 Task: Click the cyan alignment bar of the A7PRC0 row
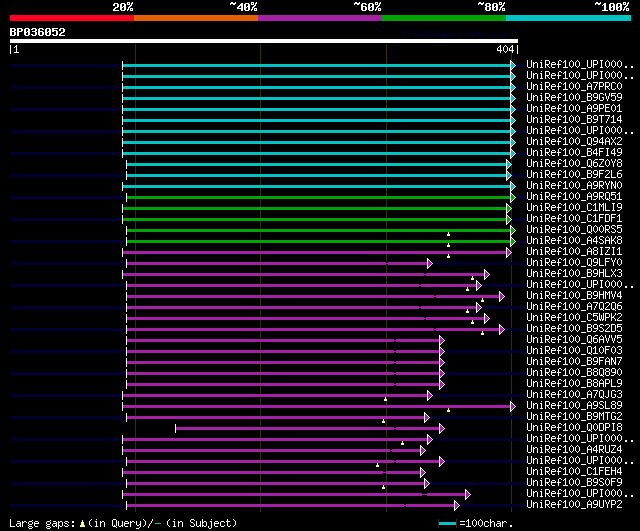(317, 87)
